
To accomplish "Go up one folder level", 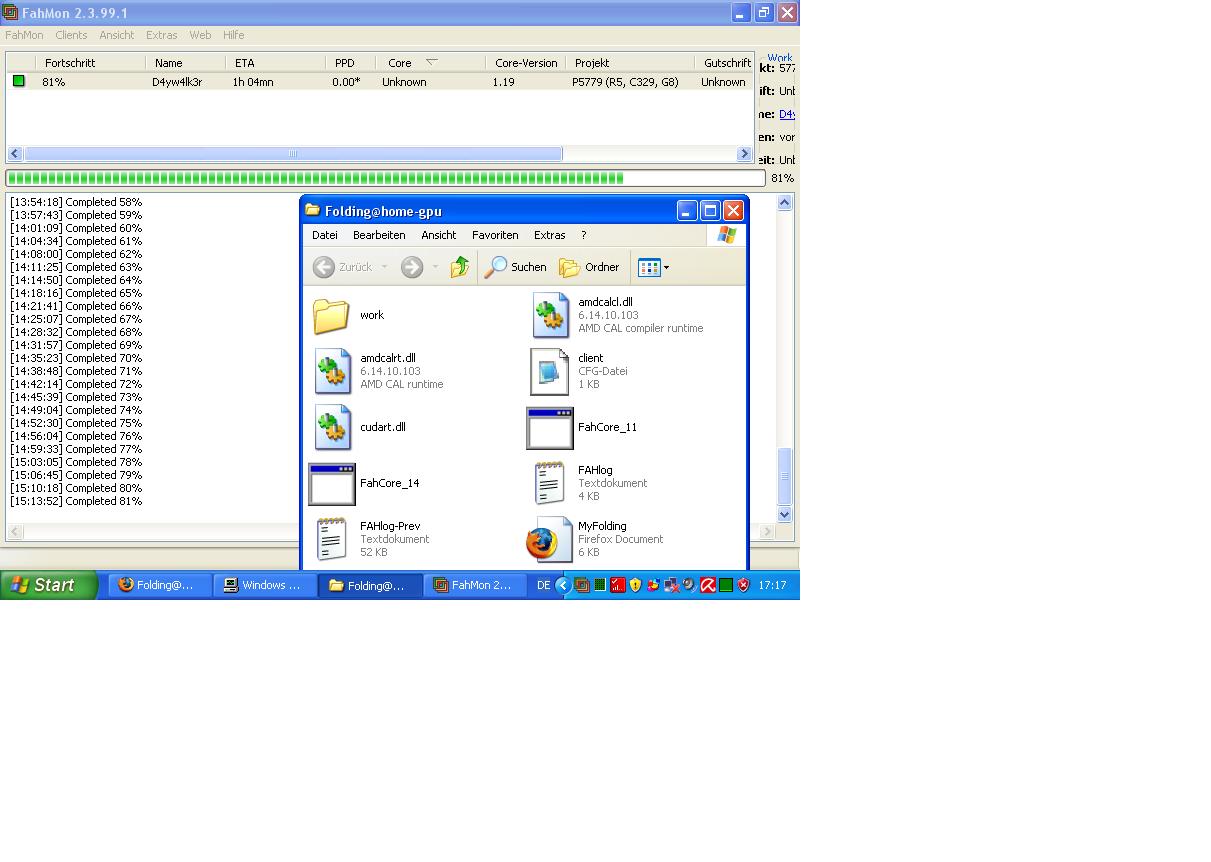I will [460, 267].
